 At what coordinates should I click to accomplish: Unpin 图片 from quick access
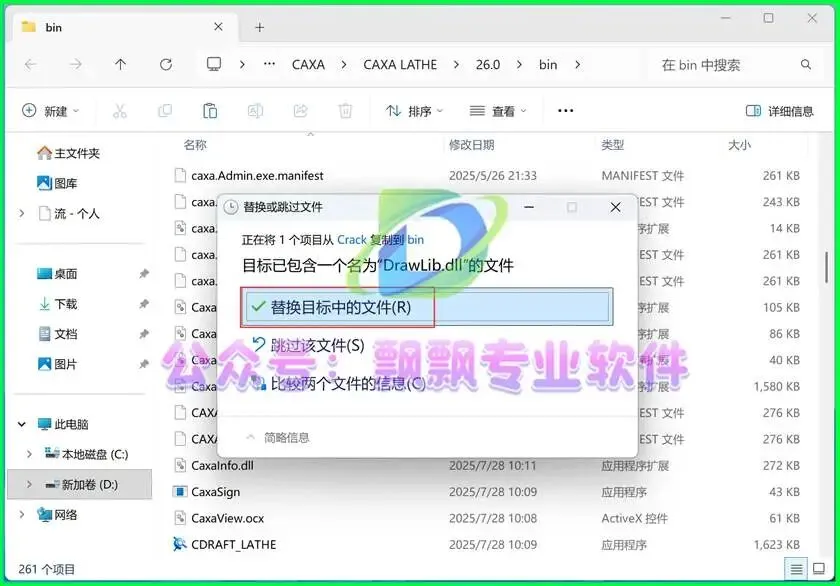point(144,364)
